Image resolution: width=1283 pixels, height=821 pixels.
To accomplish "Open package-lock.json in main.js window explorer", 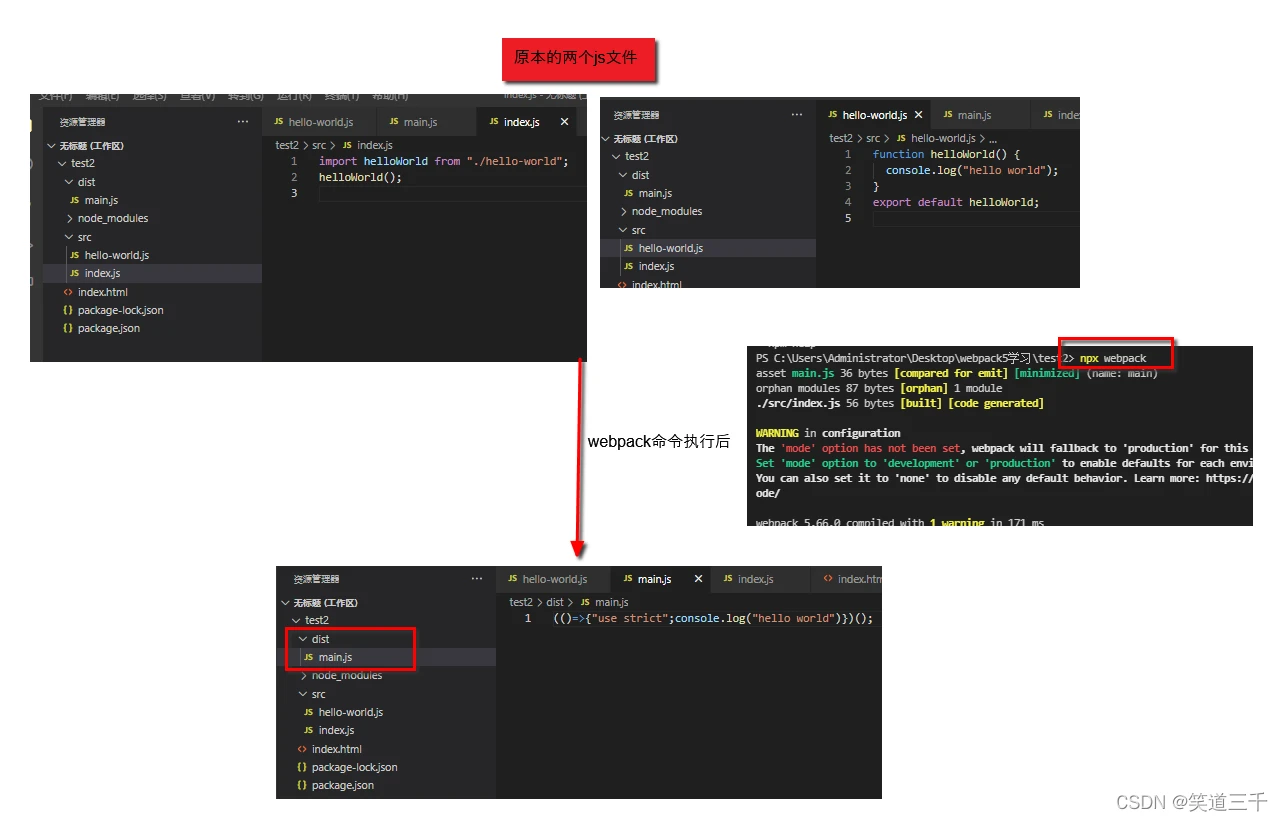I will tap(354, 767).
